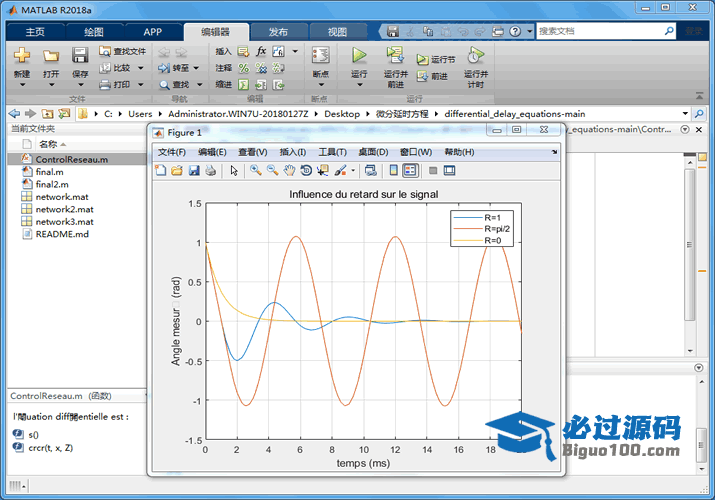
Task: Click the search documentation input field
Action: click(600, 31)
